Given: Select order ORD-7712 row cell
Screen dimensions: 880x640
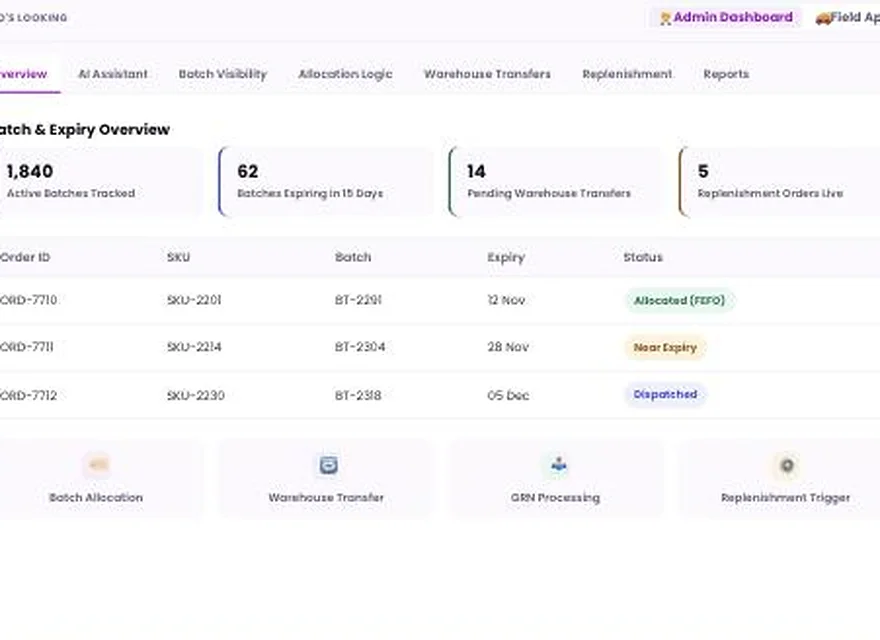Looking at the screenshot, I should [x=28, y=395].
